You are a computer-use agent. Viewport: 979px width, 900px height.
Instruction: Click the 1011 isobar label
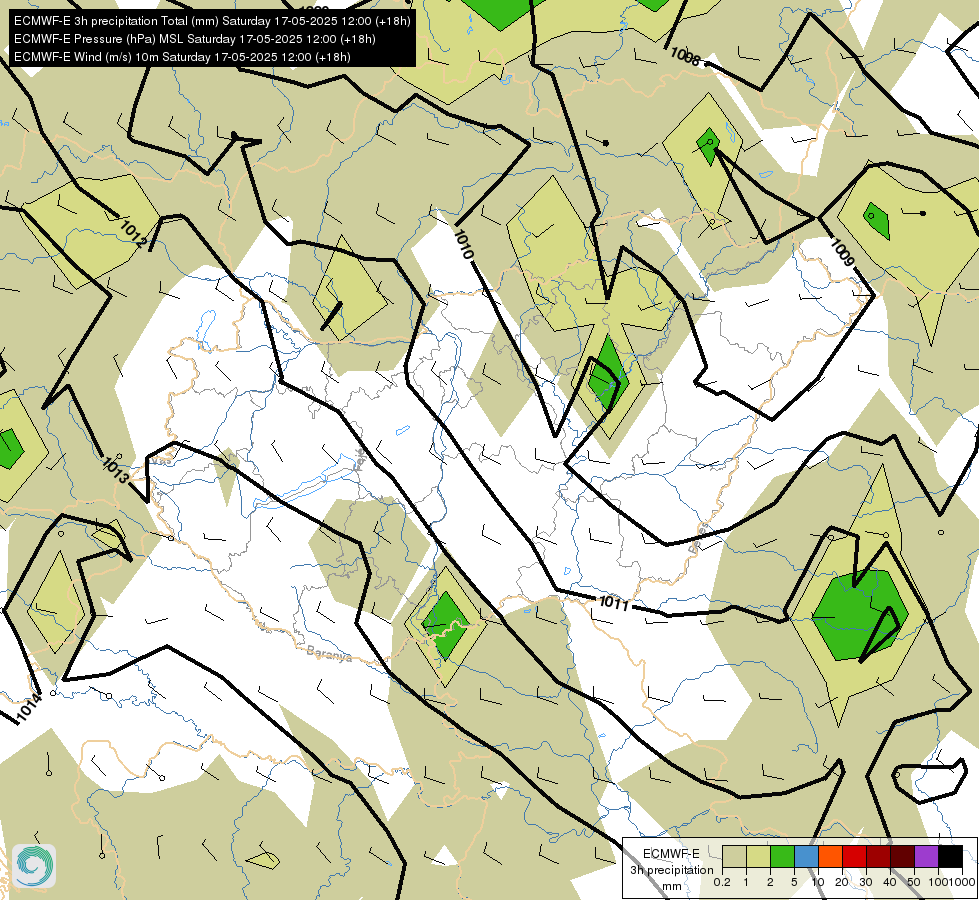click(614, 603)
